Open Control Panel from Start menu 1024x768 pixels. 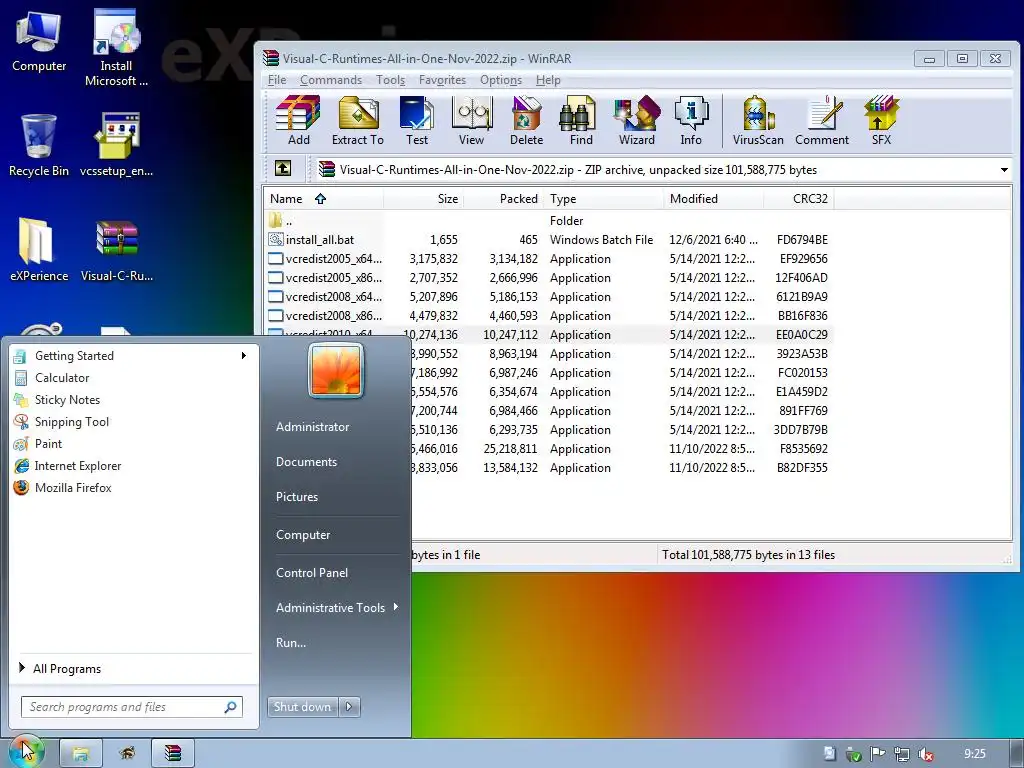pos(312,572)
